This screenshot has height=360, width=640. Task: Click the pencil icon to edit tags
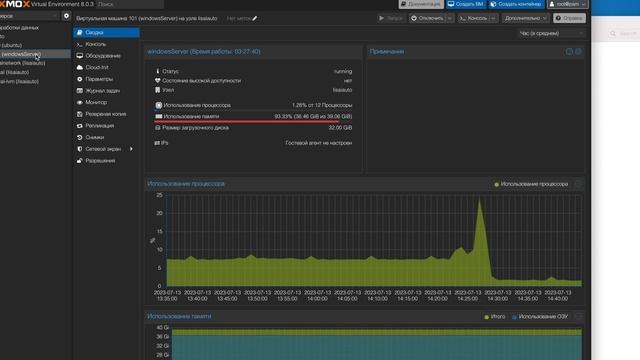tap(255, 18)
